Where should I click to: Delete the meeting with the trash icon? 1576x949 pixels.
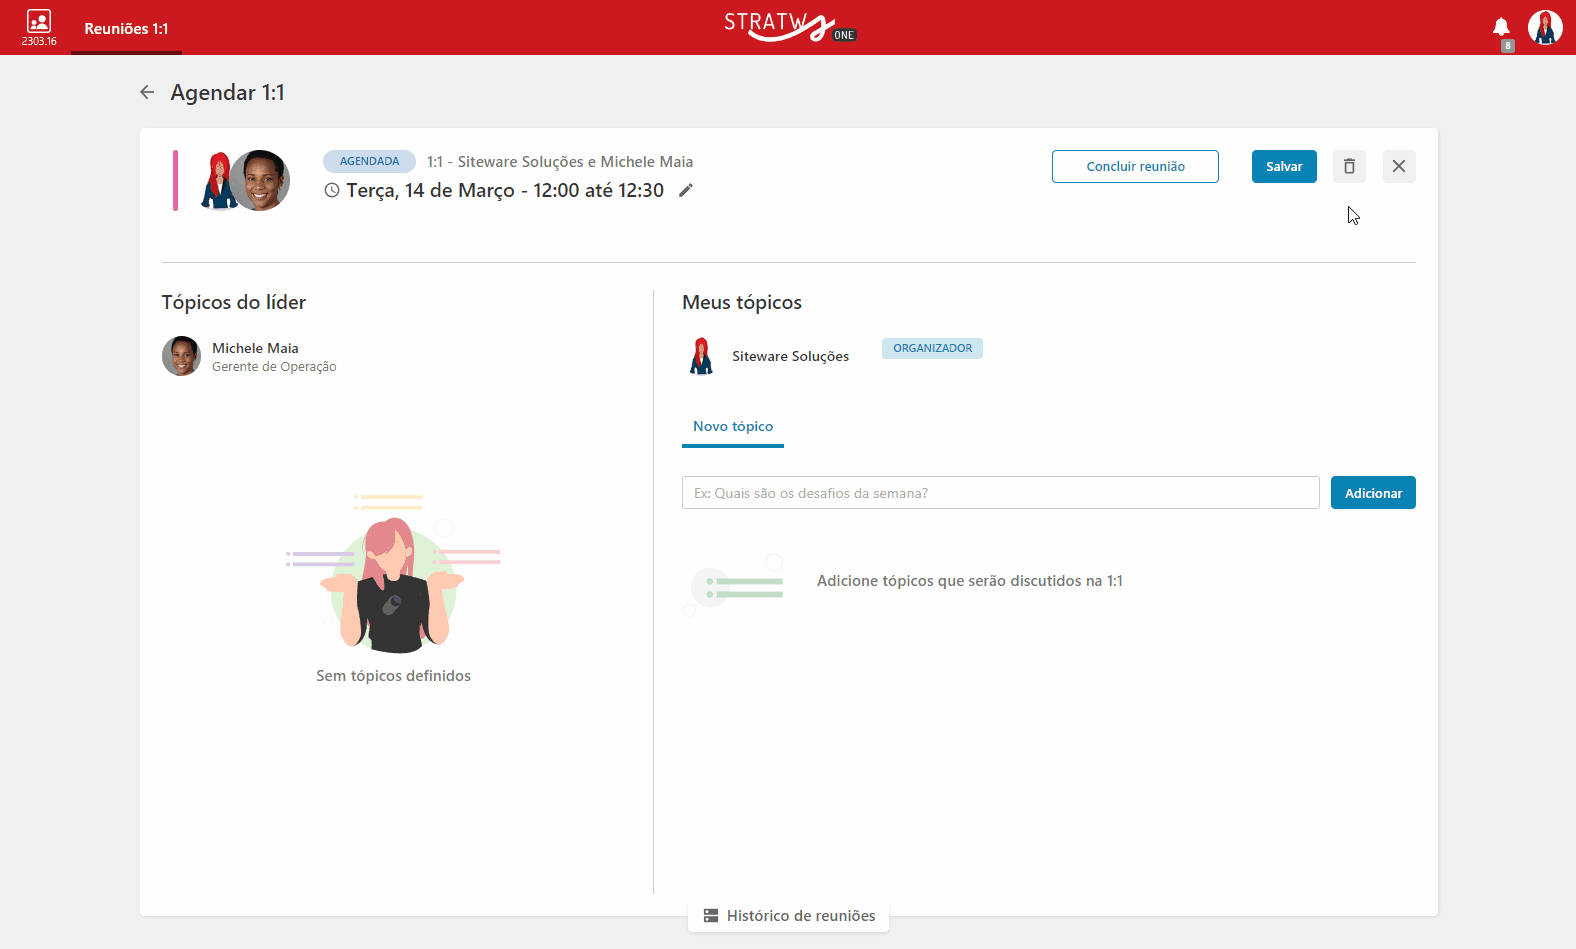[x=1349, y=166]
